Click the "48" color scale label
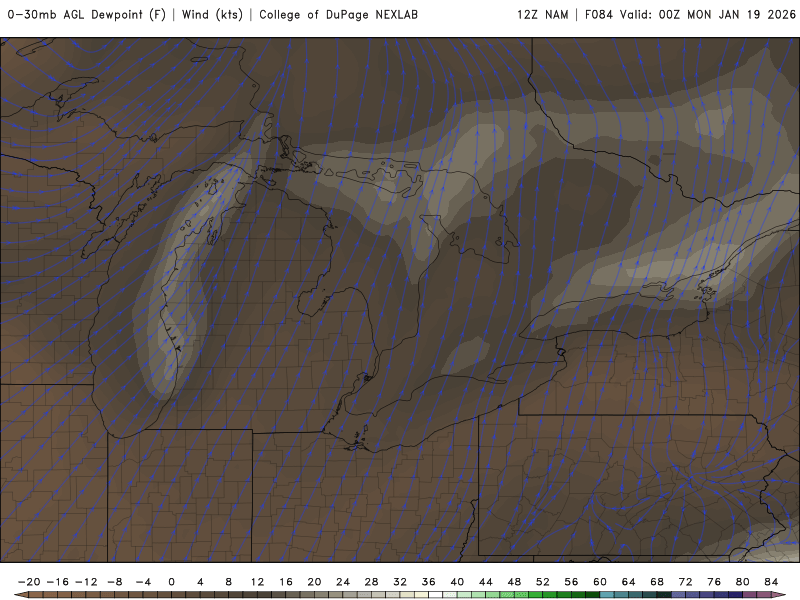 [514, 582]
